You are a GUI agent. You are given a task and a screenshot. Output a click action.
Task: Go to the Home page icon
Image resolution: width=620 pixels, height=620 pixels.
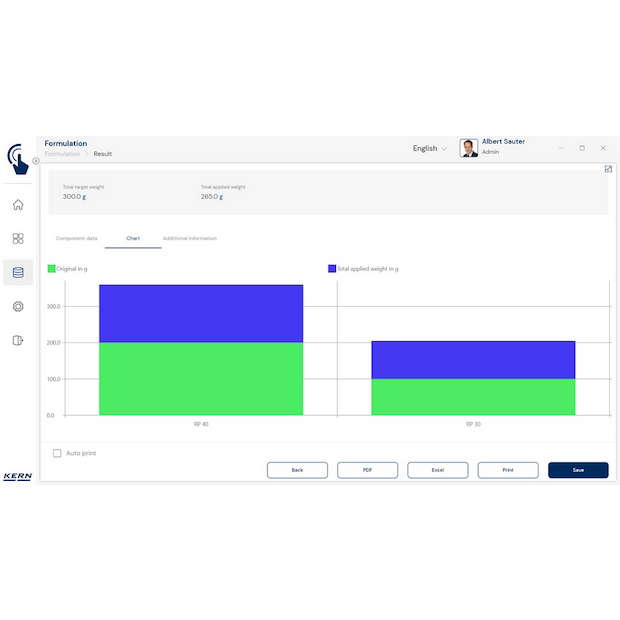[x=18, y=205]
